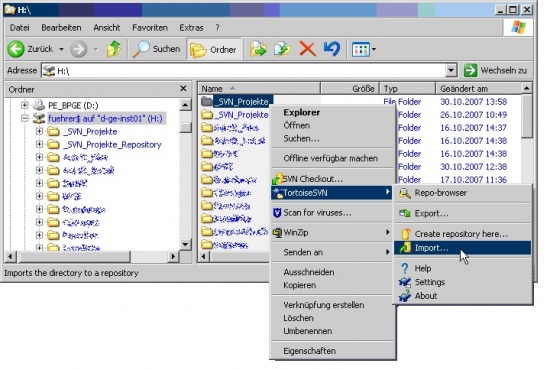Open the Datei menu
Screen dimensions: 550x370
click(x=20, y=28)
